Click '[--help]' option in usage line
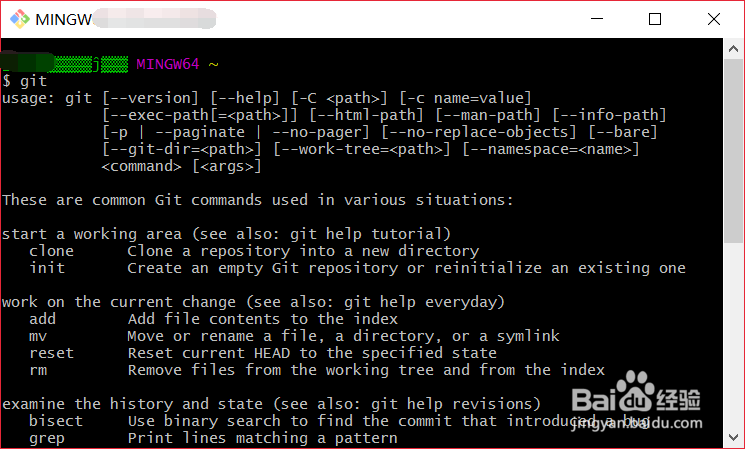The height and width of the screenshot is (449, 745). (x=245, y=98)
